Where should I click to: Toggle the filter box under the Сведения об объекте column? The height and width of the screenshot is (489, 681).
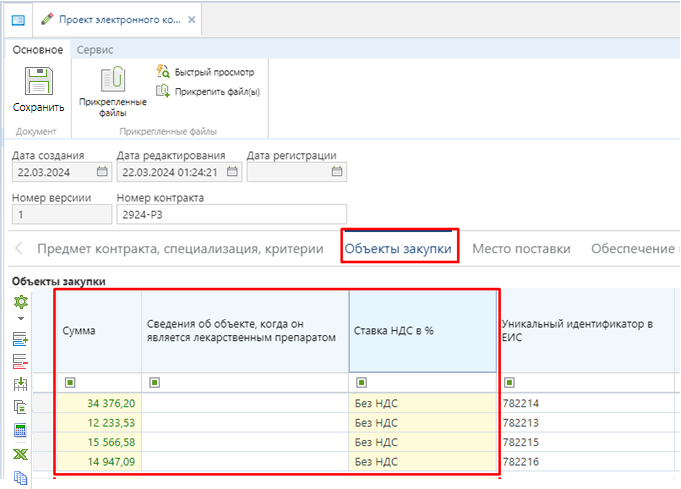[x=154, y=382]
